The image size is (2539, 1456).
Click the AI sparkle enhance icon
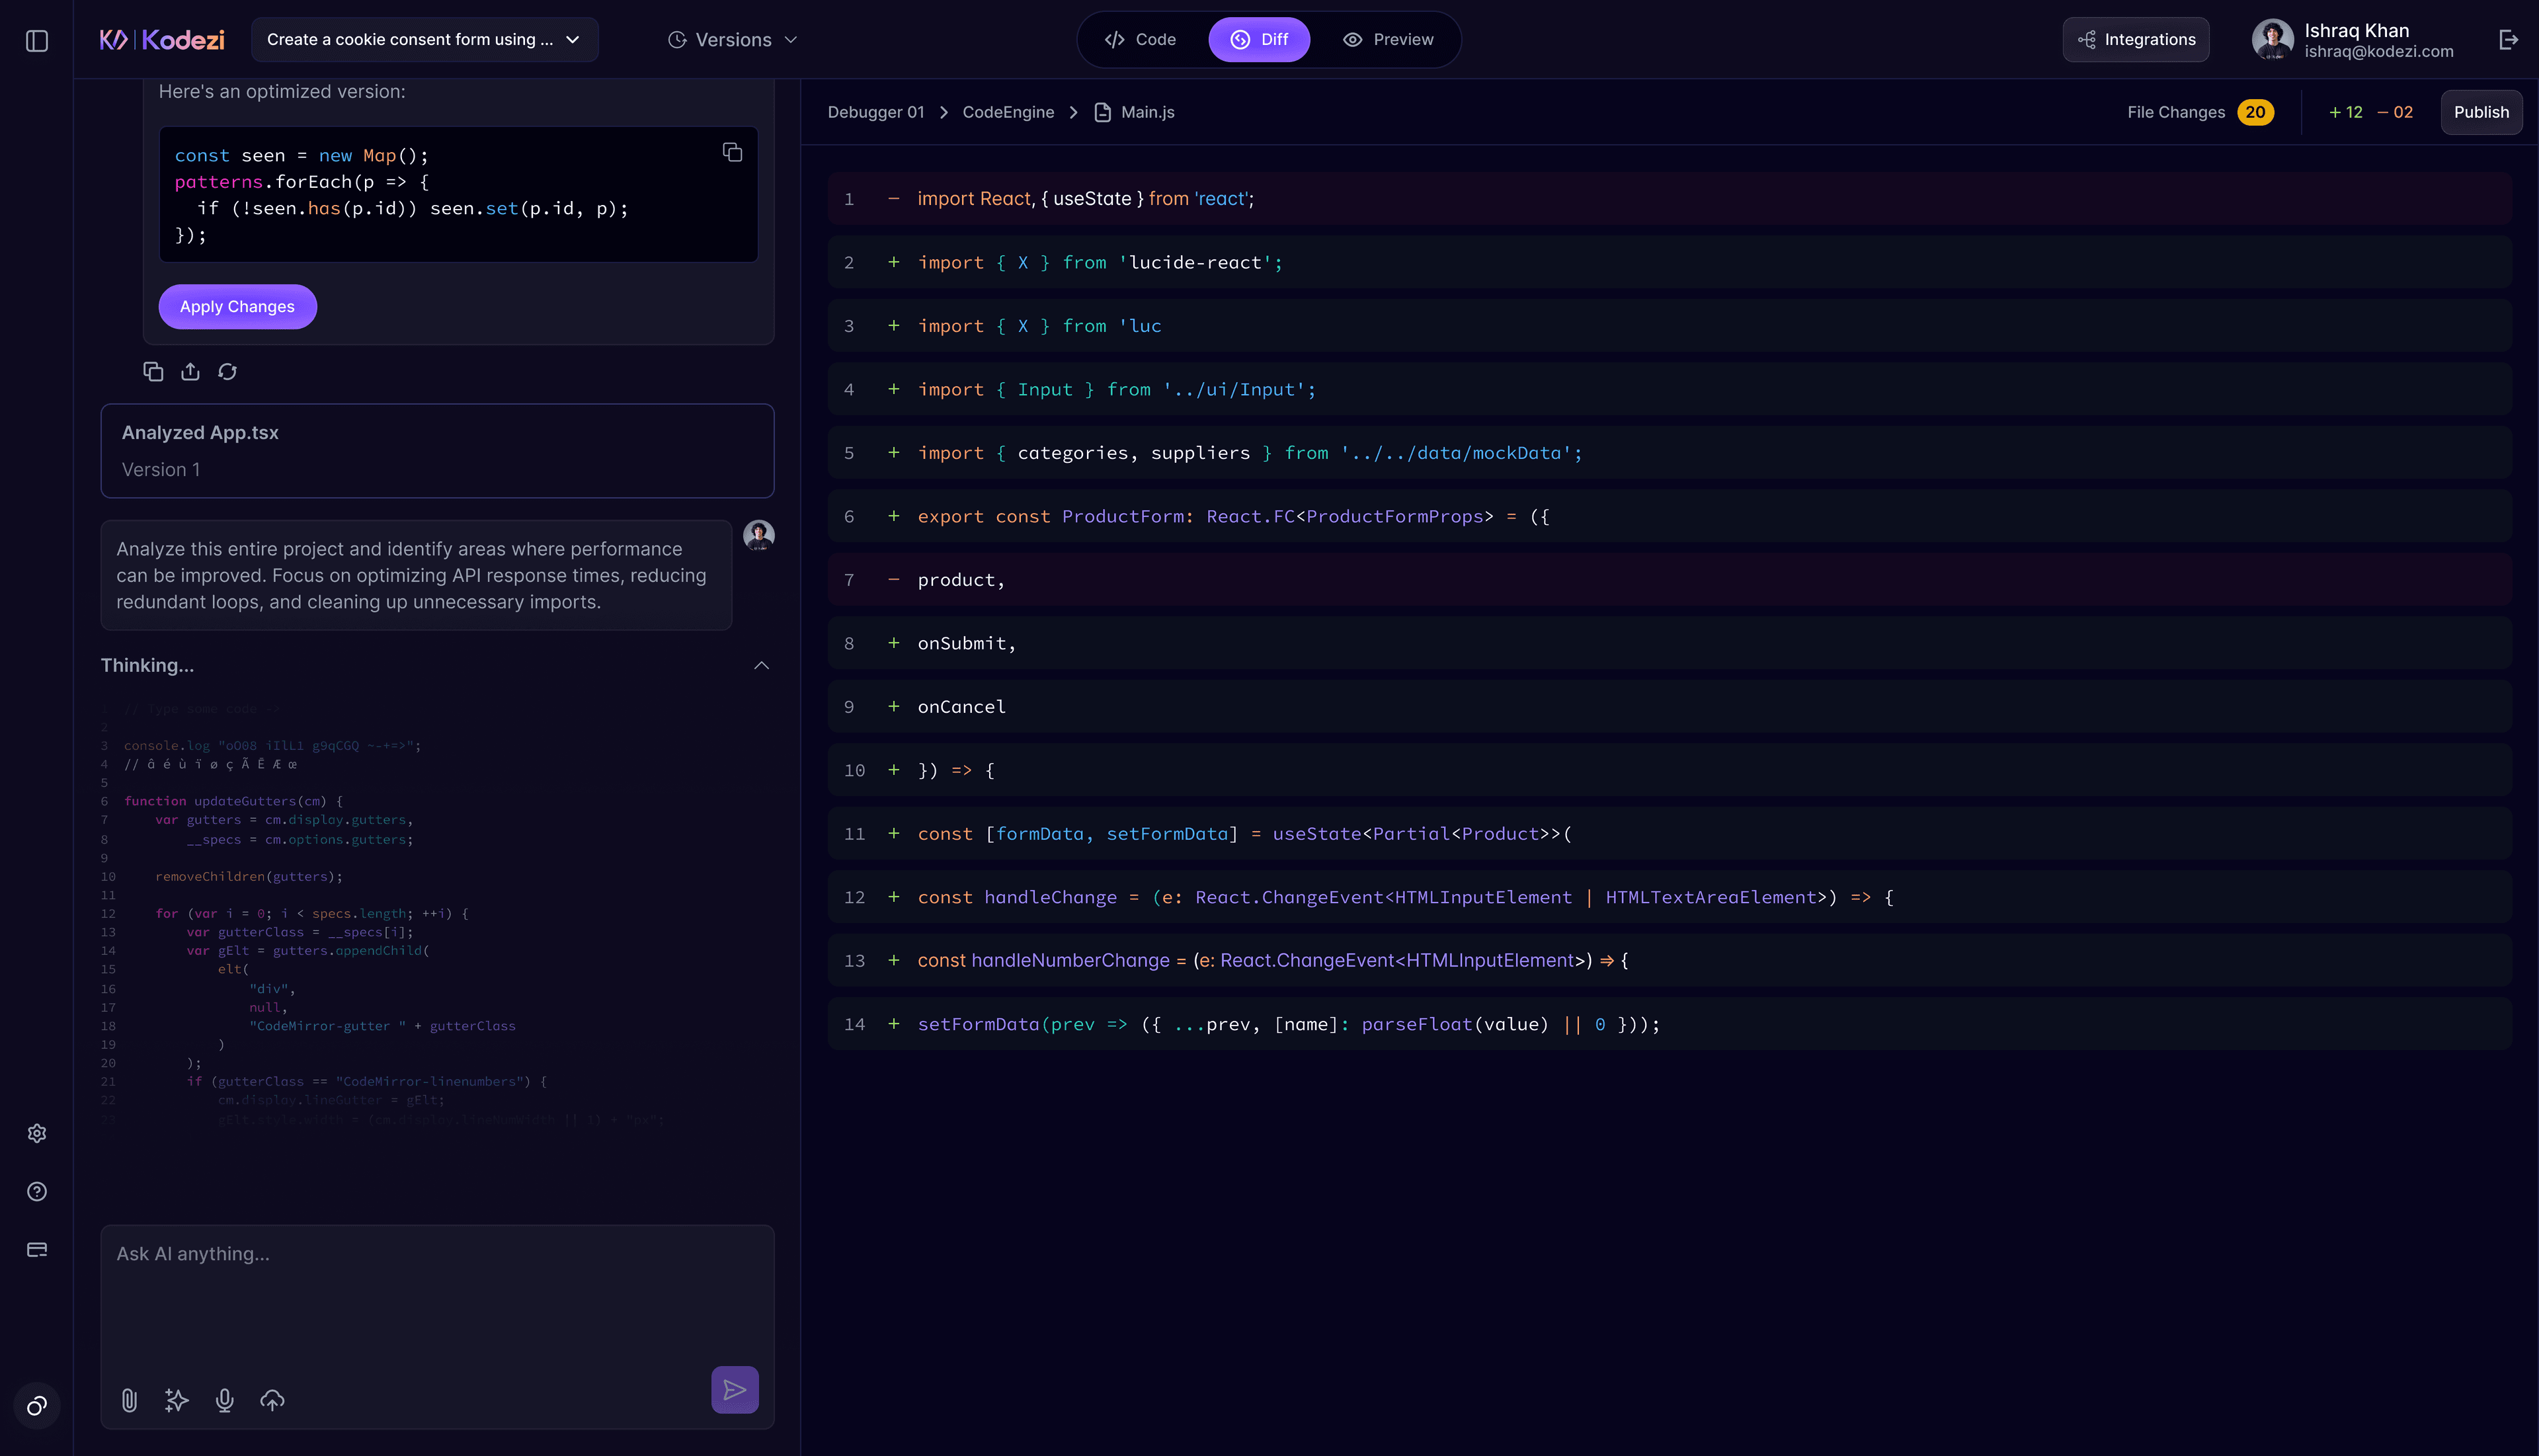[x=176, y=1400]
